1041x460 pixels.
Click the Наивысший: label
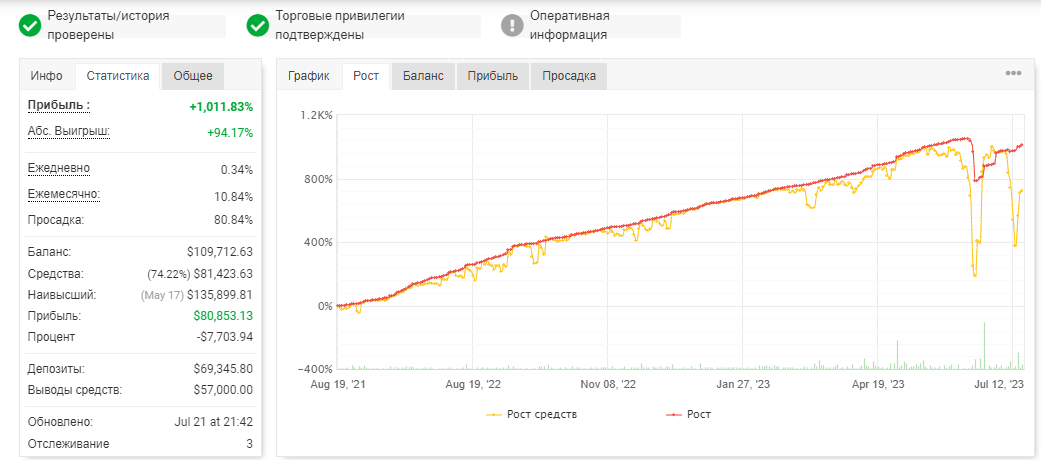click(x=62, y=295)
